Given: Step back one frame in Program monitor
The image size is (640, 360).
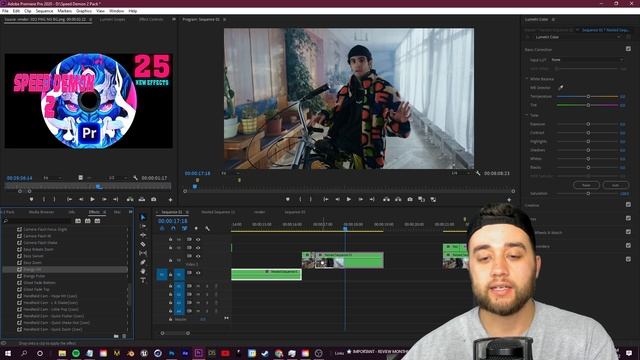Looking at the screenshot, I should (x=337, y=199).
